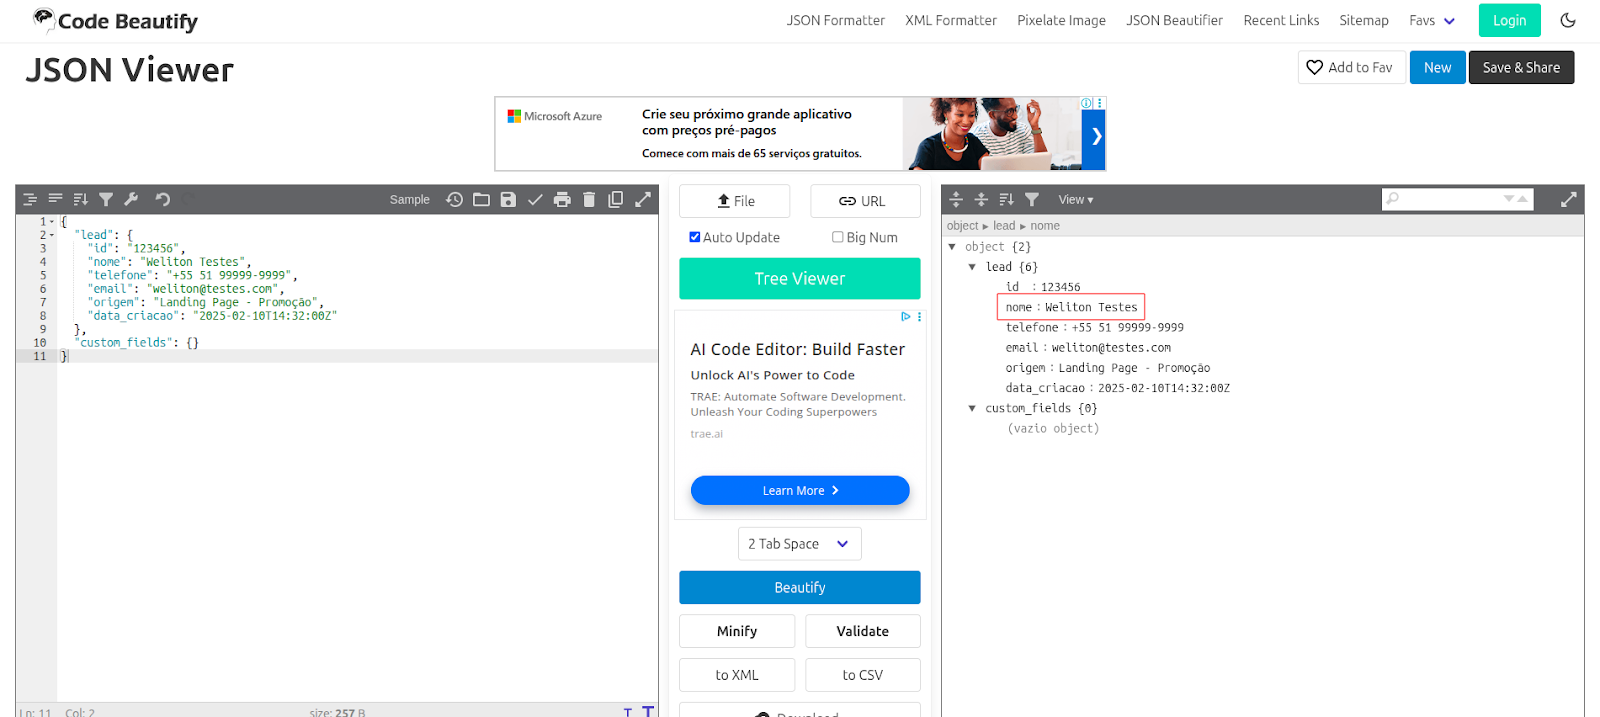
Task: Click the wrench repair icon in the editor toolbar
Action: click(131, 200)
